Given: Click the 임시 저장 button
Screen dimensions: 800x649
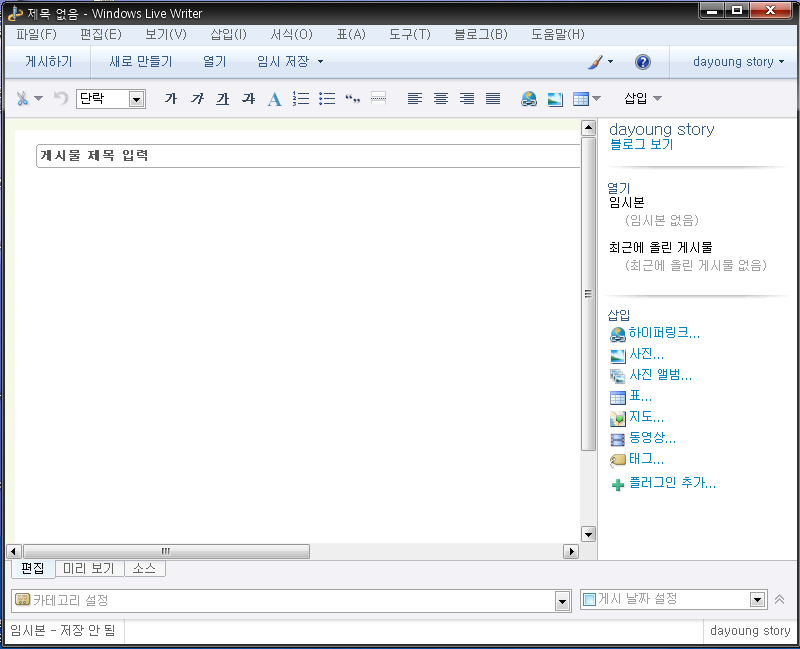Looking at the screenshot, I should [x=283, y=62].
